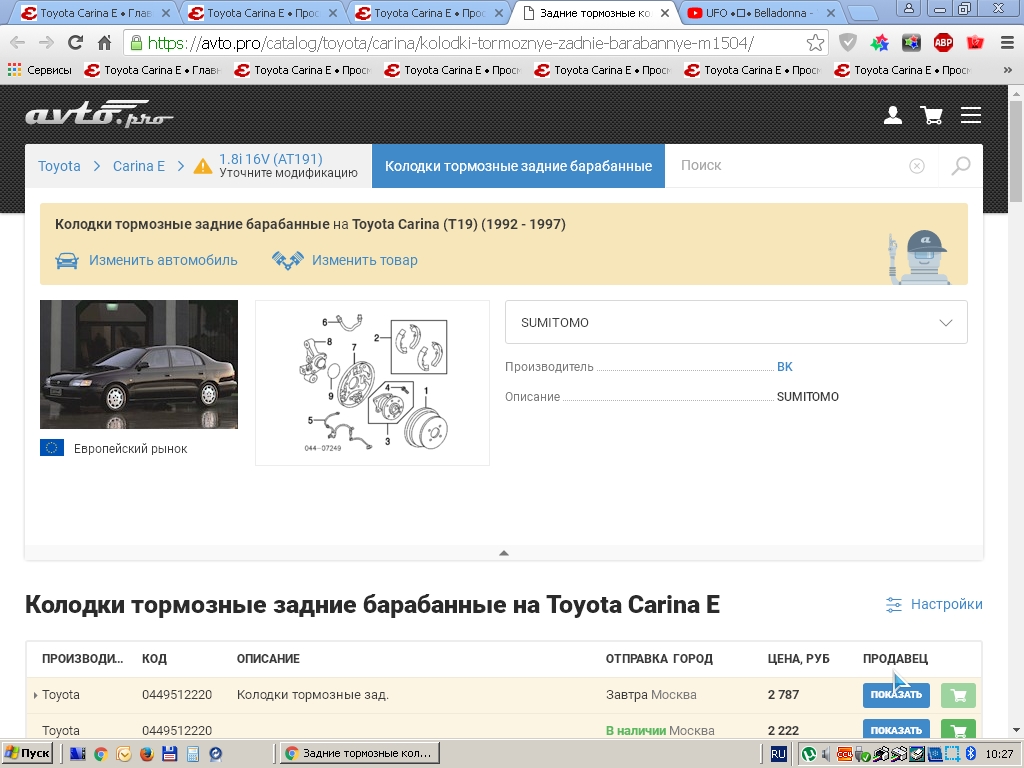Click the user account icon

[893, 116]
